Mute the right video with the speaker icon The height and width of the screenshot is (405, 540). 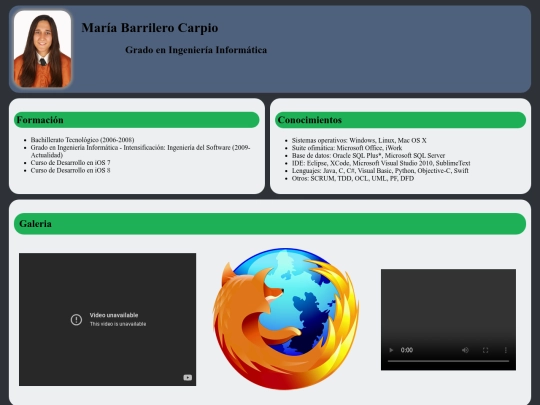click(x=465, y=350)
